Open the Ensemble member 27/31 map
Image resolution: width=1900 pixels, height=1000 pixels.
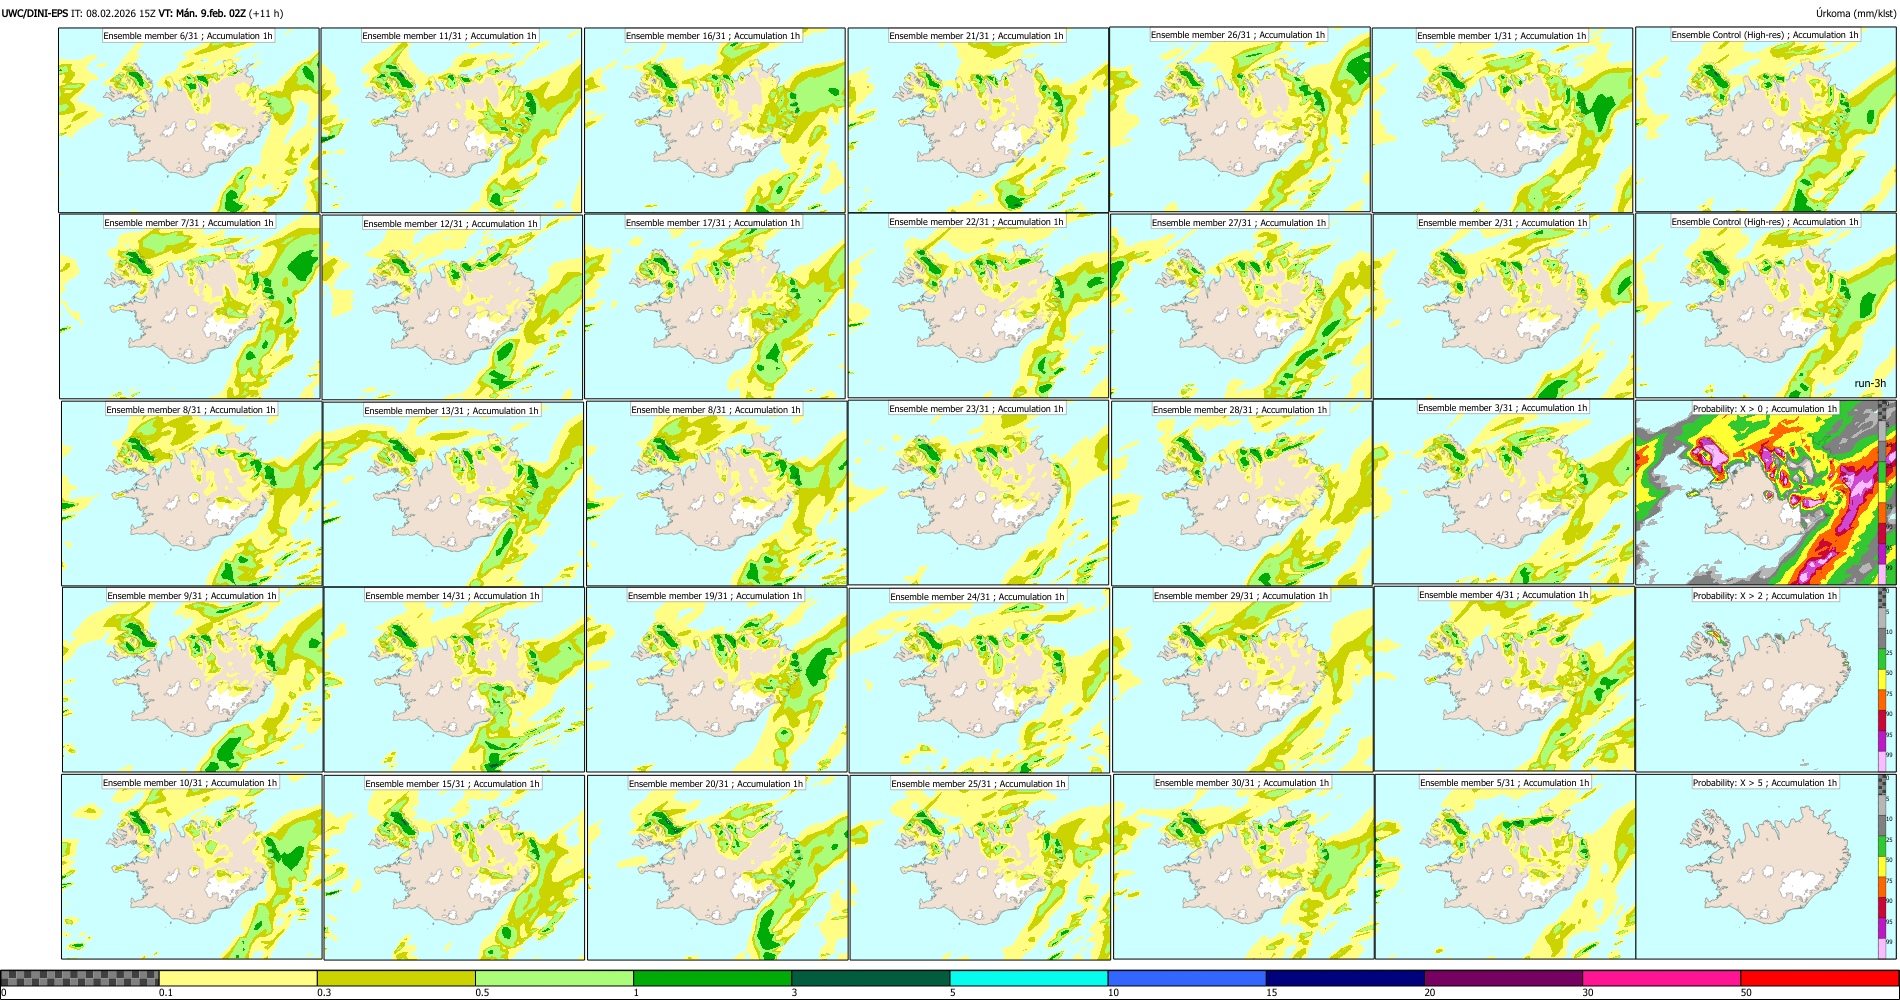[x=1241, y=307]
